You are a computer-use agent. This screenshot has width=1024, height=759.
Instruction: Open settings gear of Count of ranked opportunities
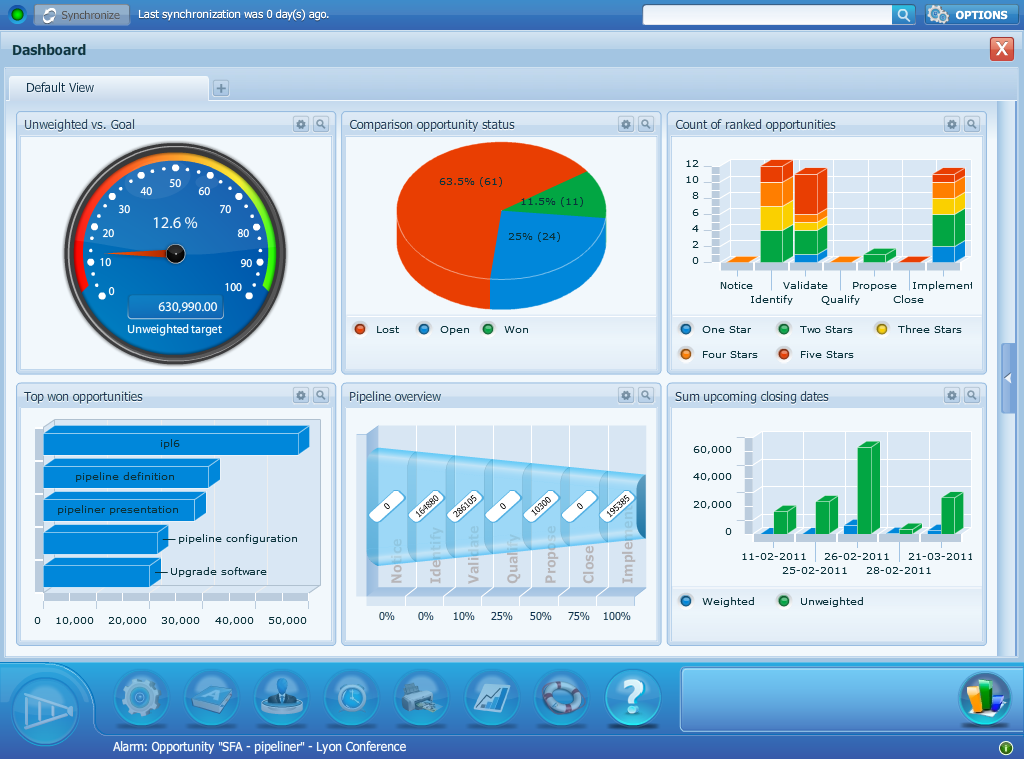click(952, 124)
